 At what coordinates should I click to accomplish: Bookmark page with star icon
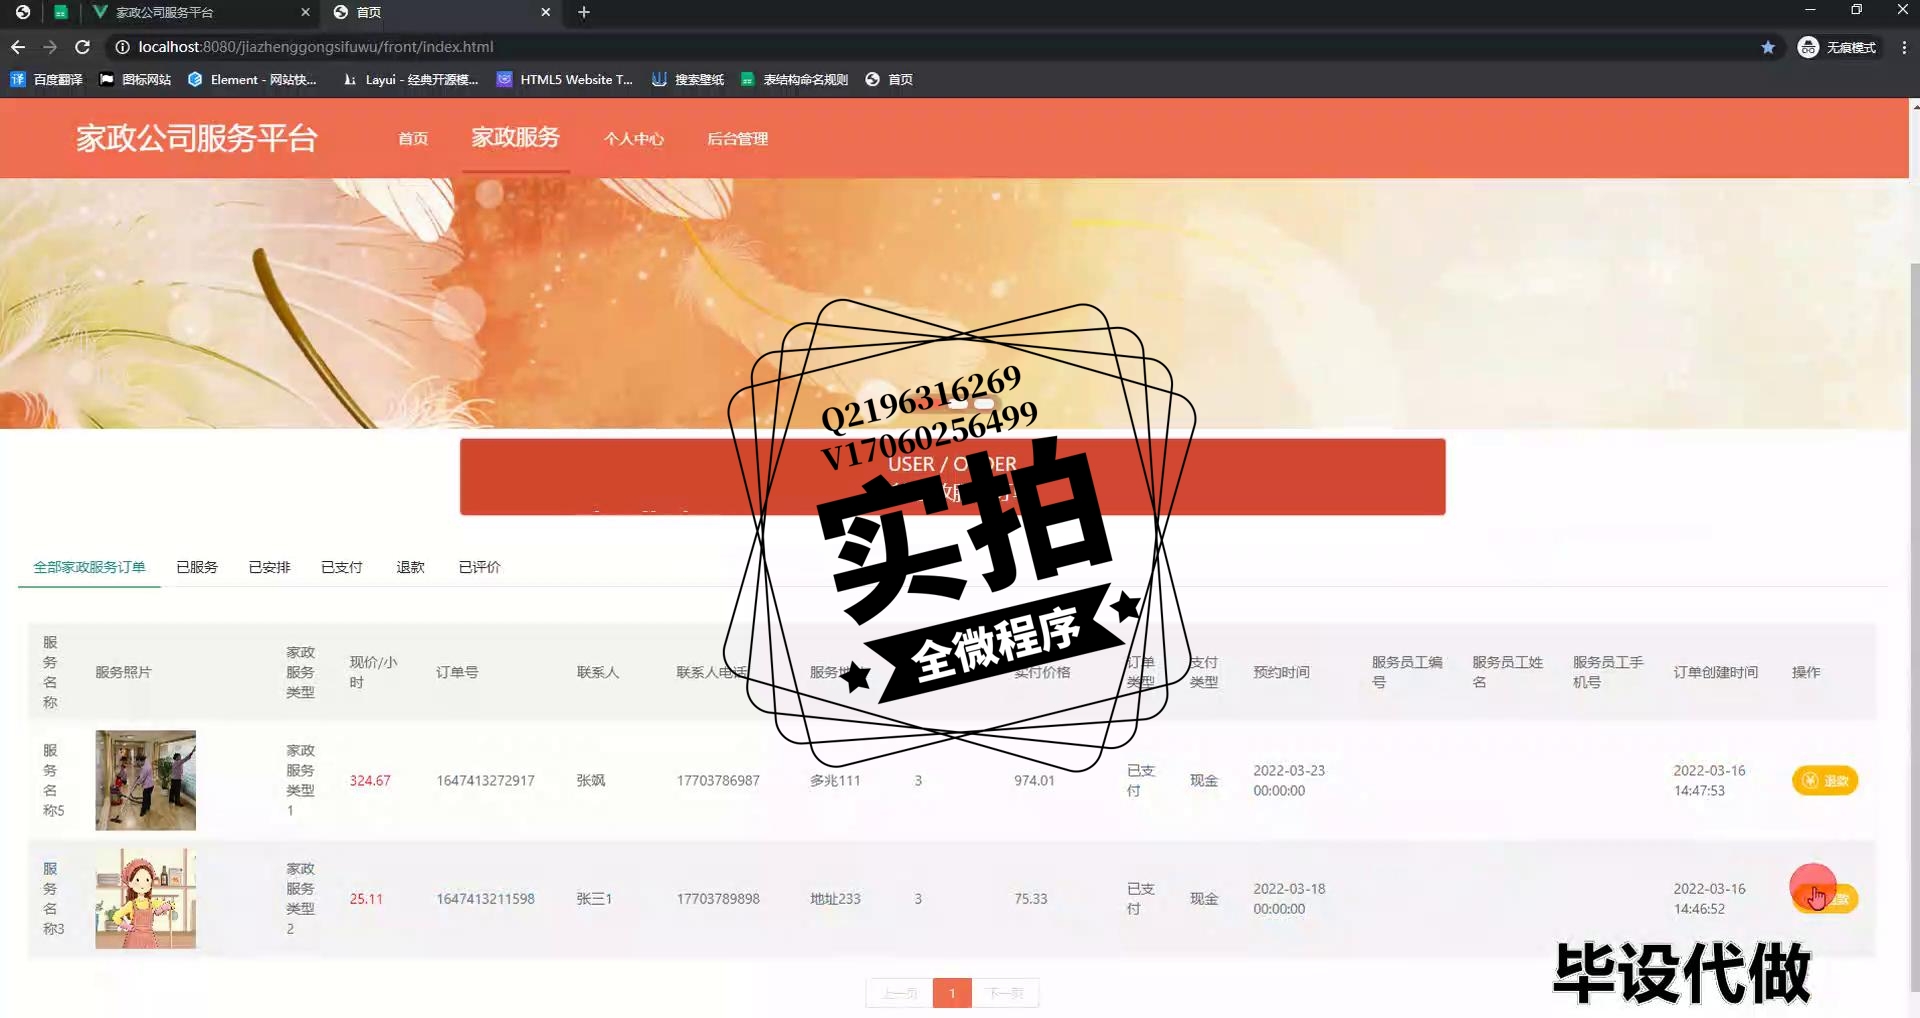[x=1768, y=47]
